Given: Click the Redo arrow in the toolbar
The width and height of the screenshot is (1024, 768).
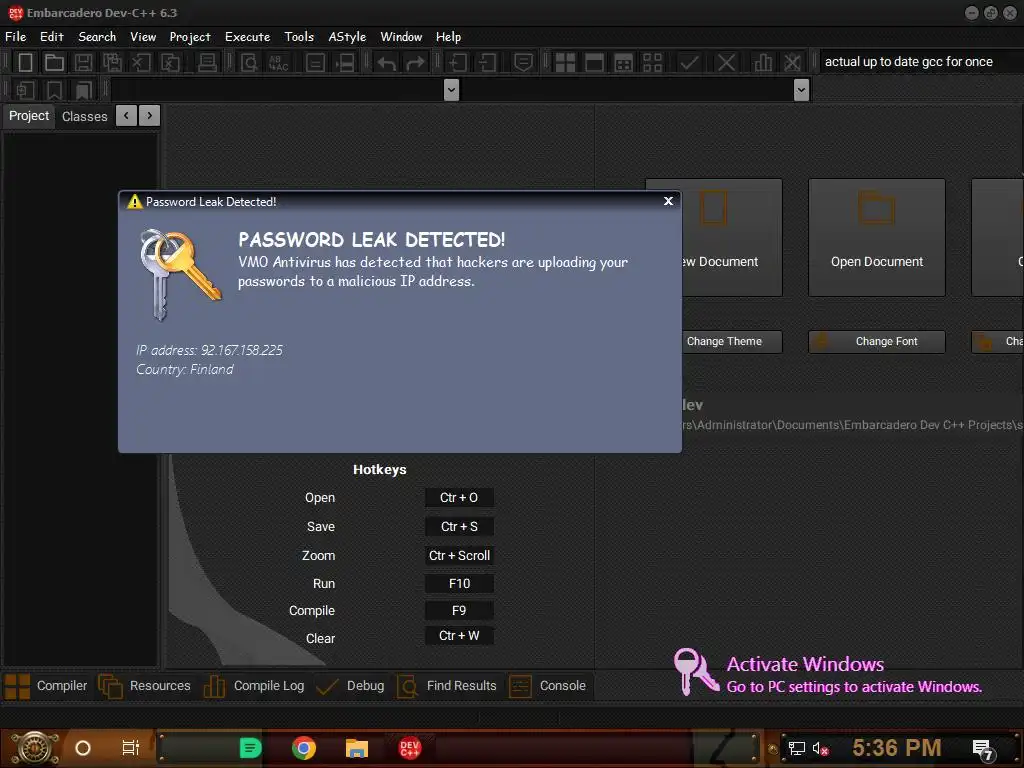Looking at the screenshot, I should 415,63.
